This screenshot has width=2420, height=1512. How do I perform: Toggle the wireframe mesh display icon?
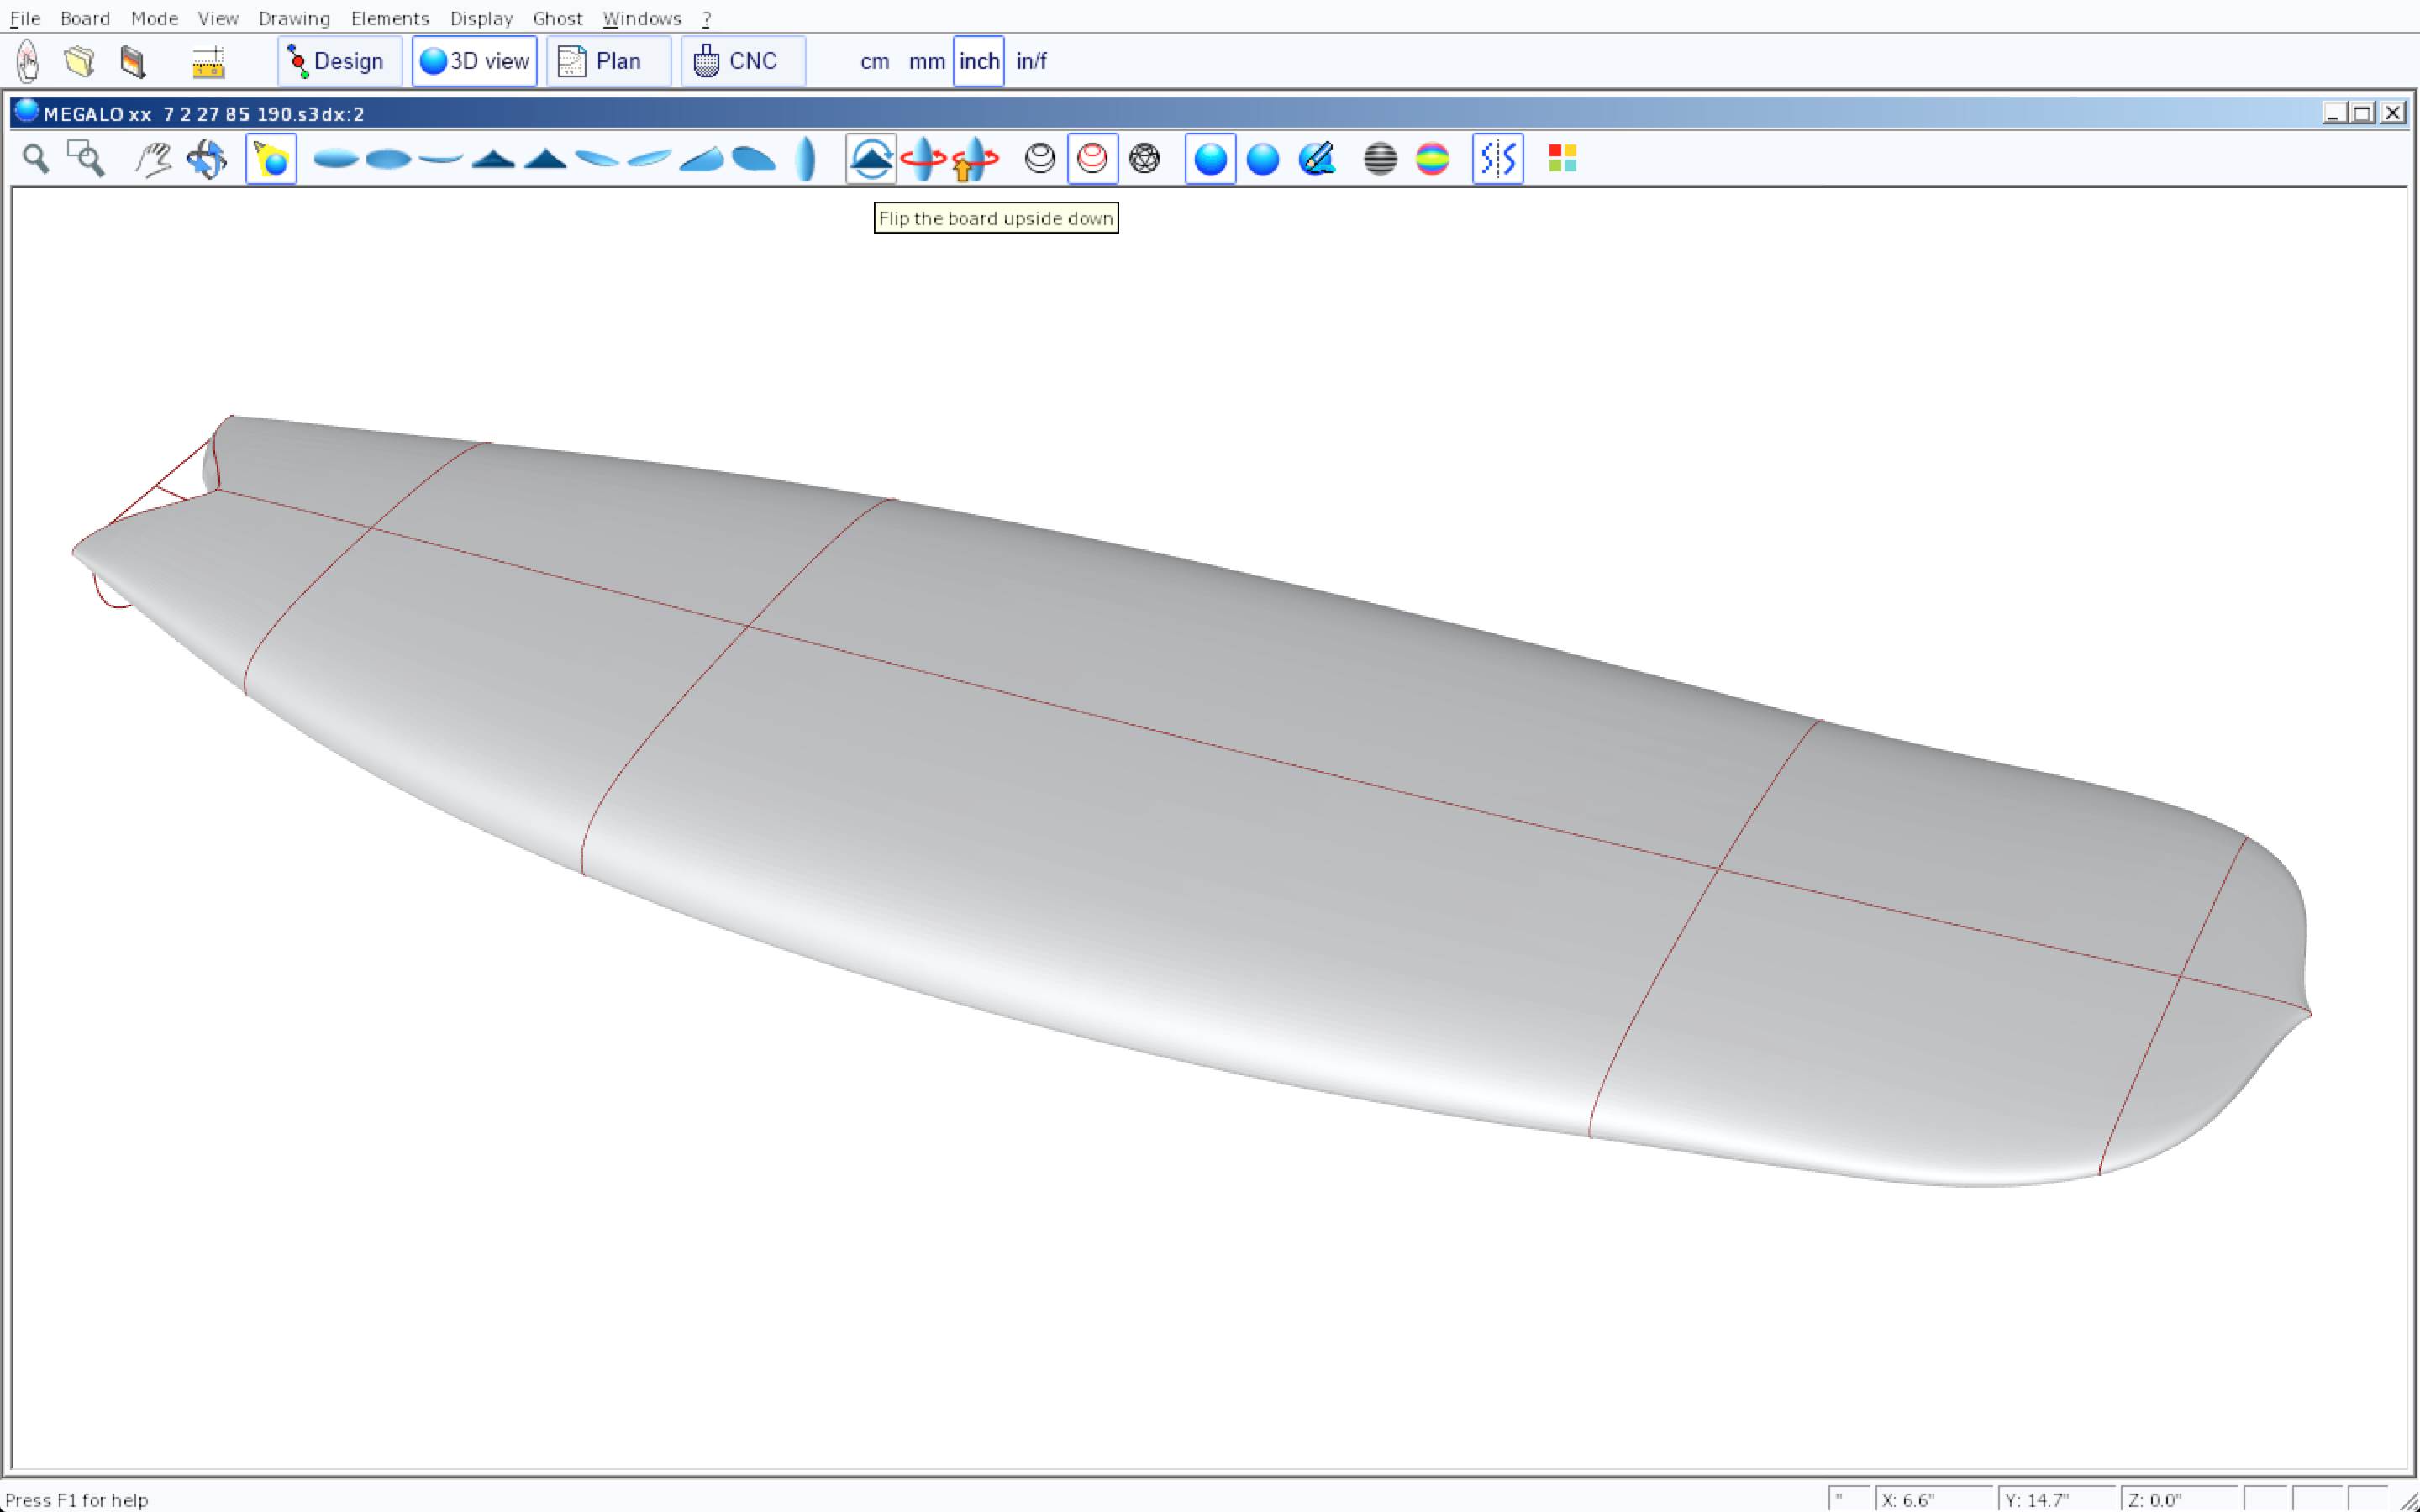coord(1144,159)
